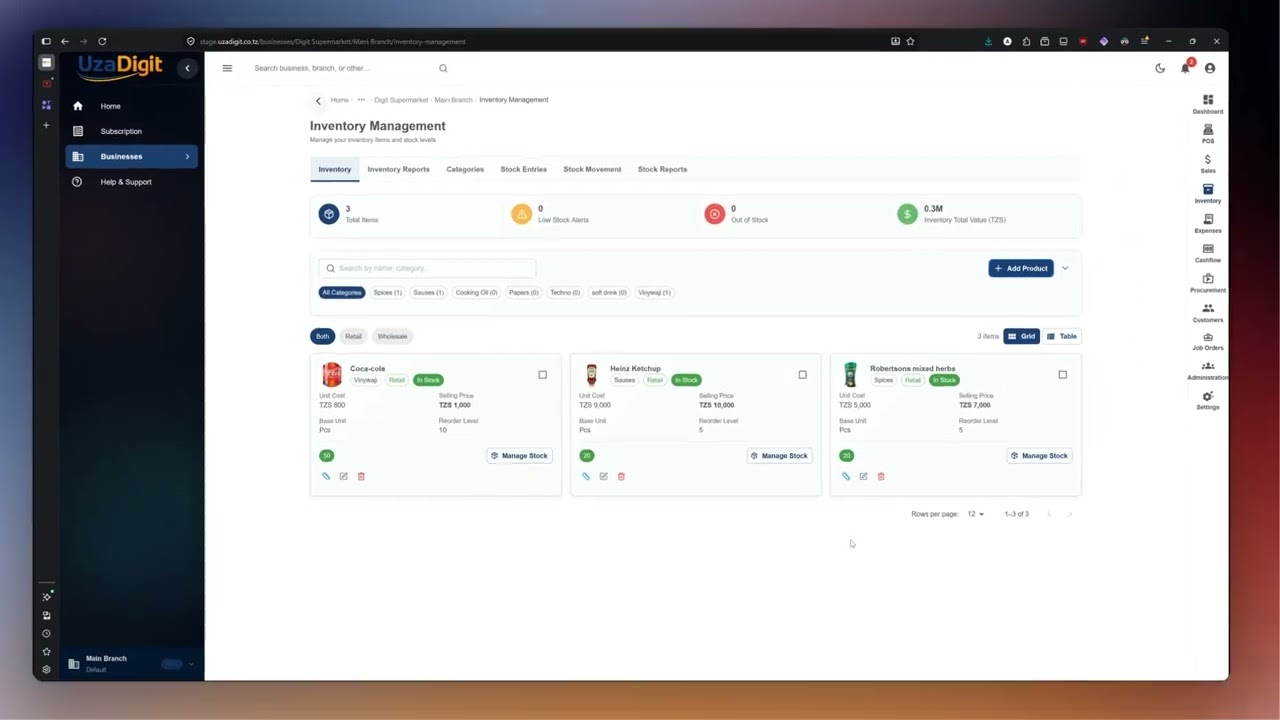Open the Main Branch selector
Viewport: 1280px width, 720px height.
pos(132,663)
